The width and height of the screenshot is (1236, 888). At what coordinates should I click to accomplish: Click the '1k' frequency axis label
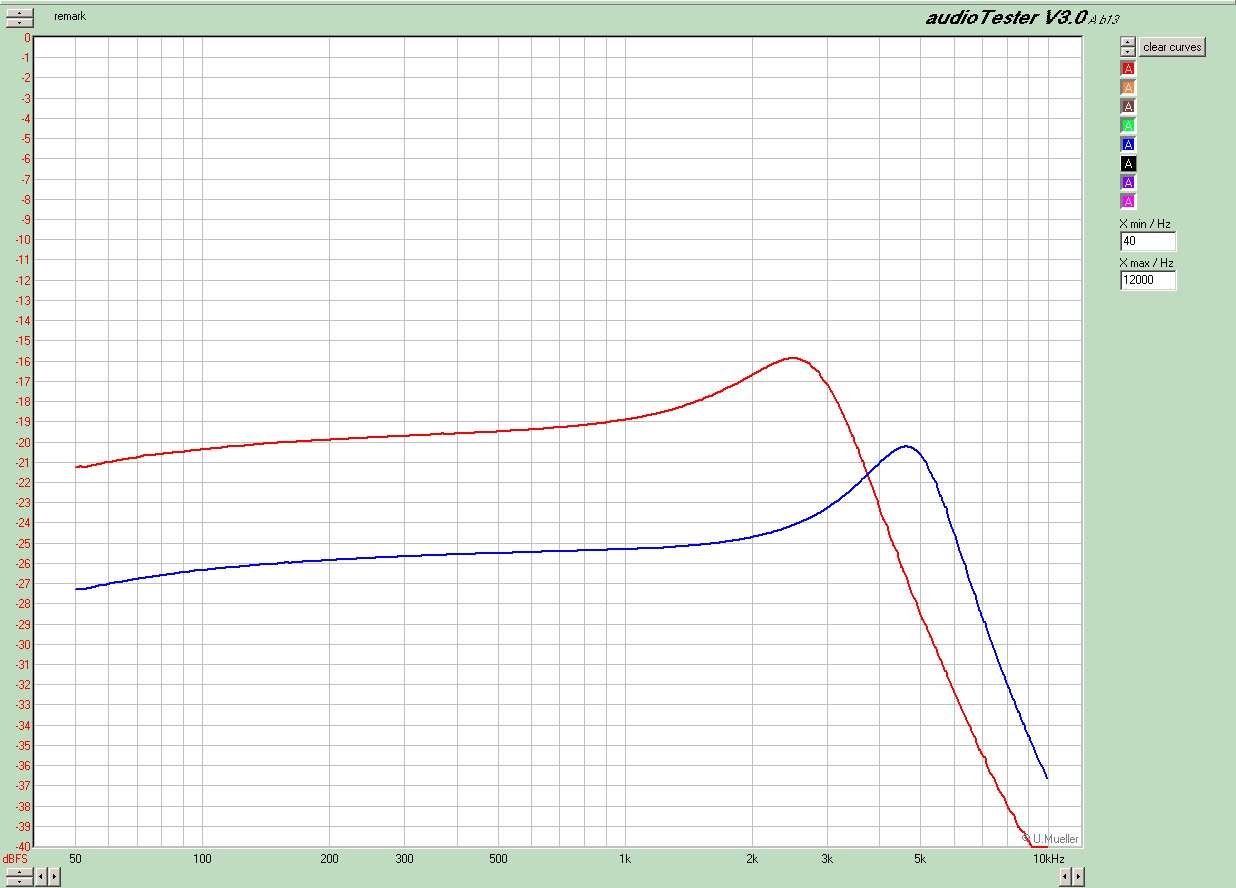[x=625, y=859]
